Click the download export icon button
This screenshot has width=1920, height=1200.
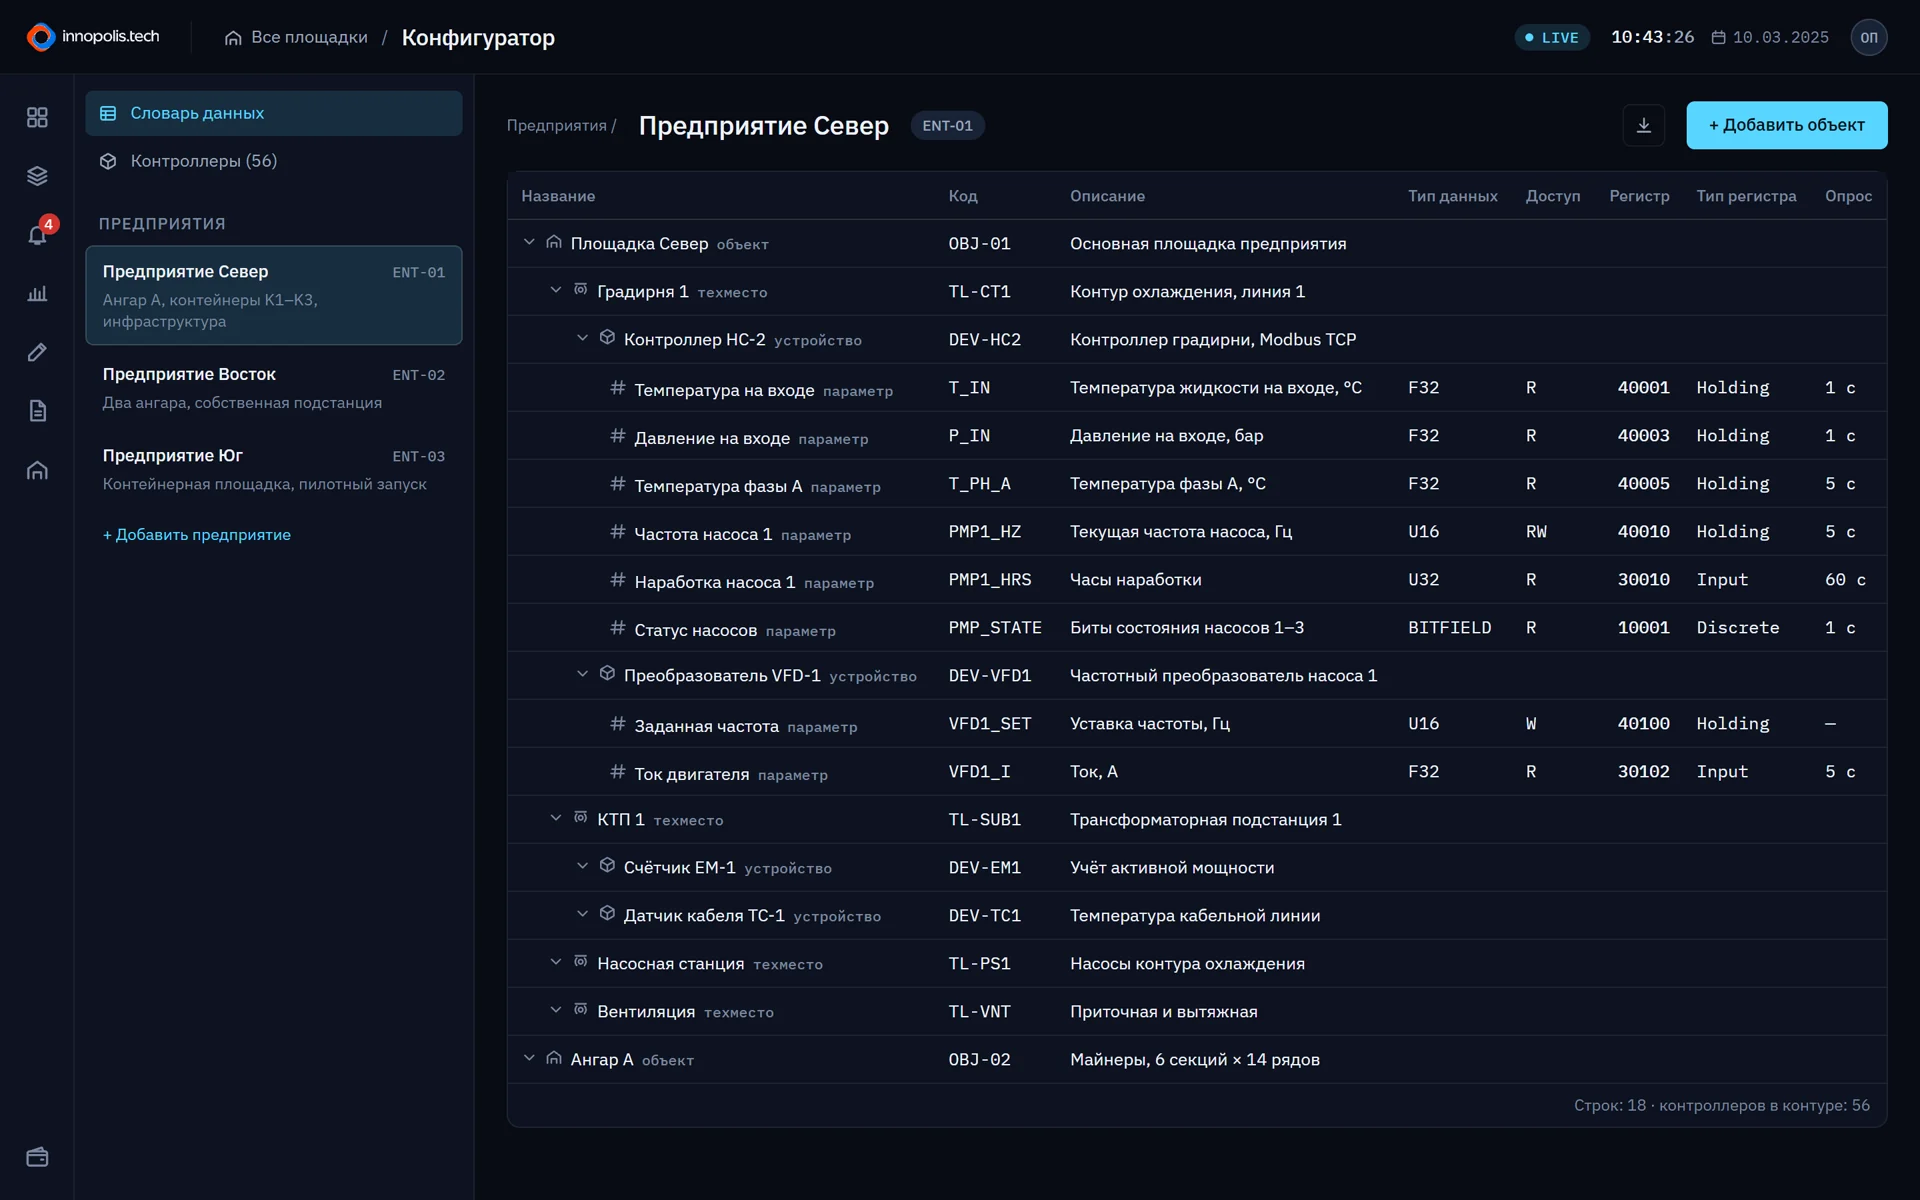pos(1643,125)
